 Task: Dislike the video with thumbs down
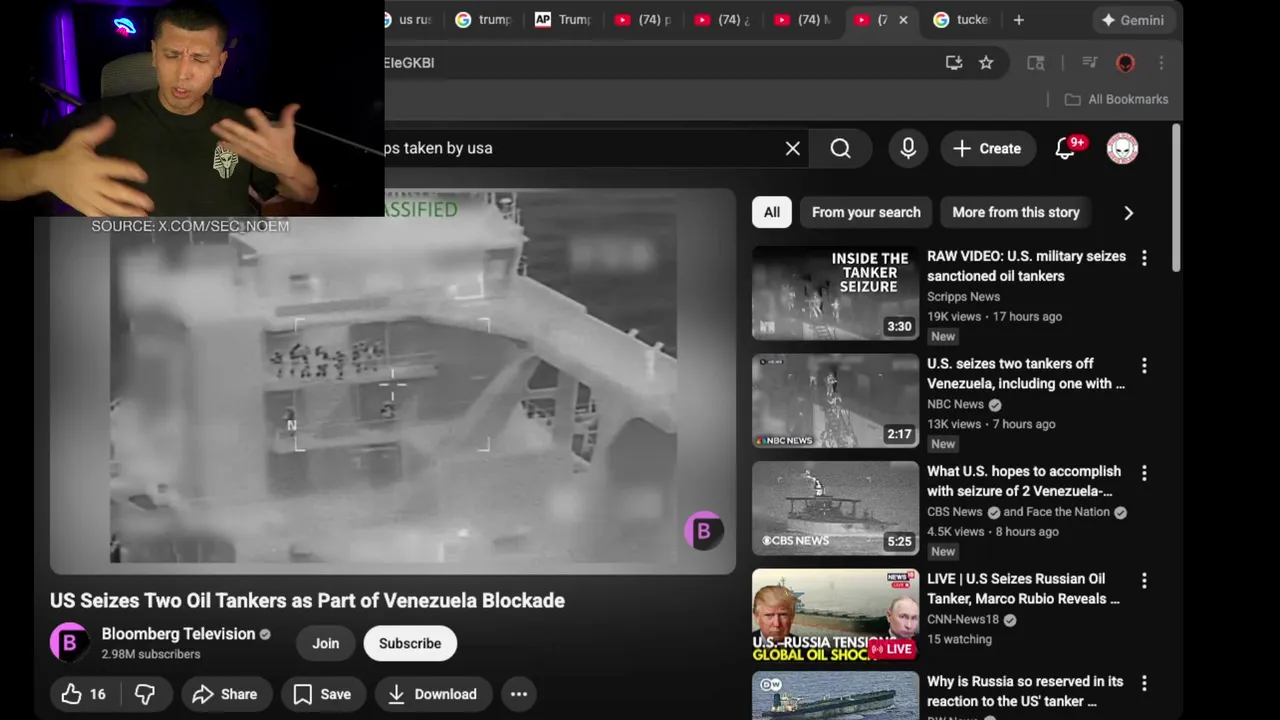point(145,694)
